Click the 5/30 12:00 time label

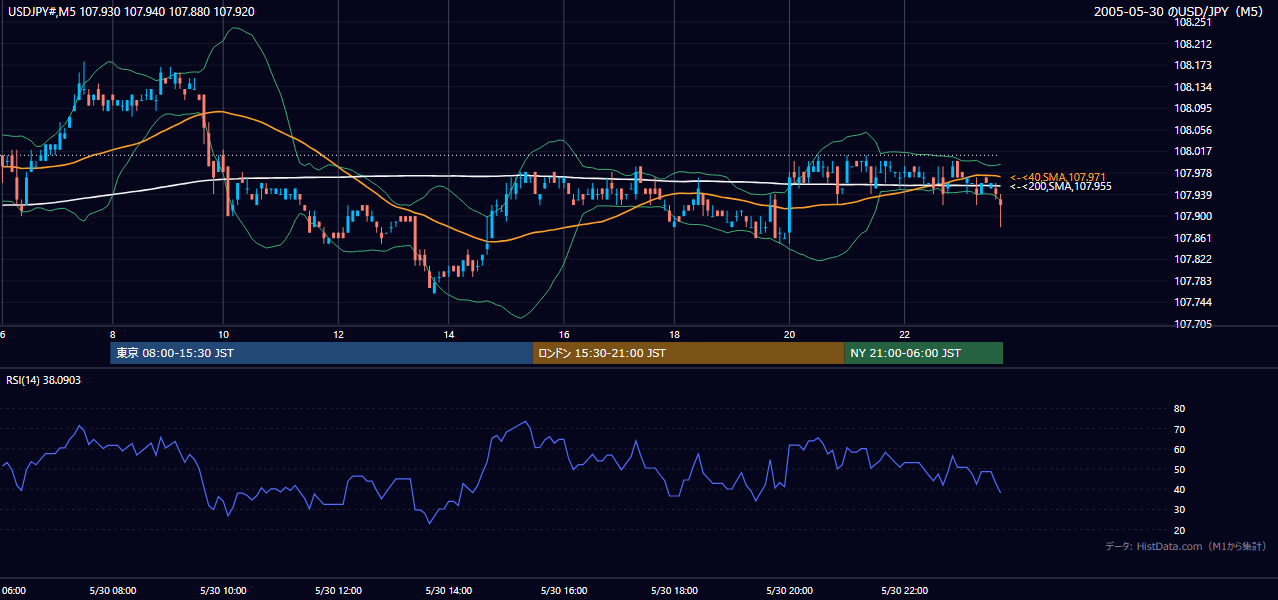(x=338, y=590)
